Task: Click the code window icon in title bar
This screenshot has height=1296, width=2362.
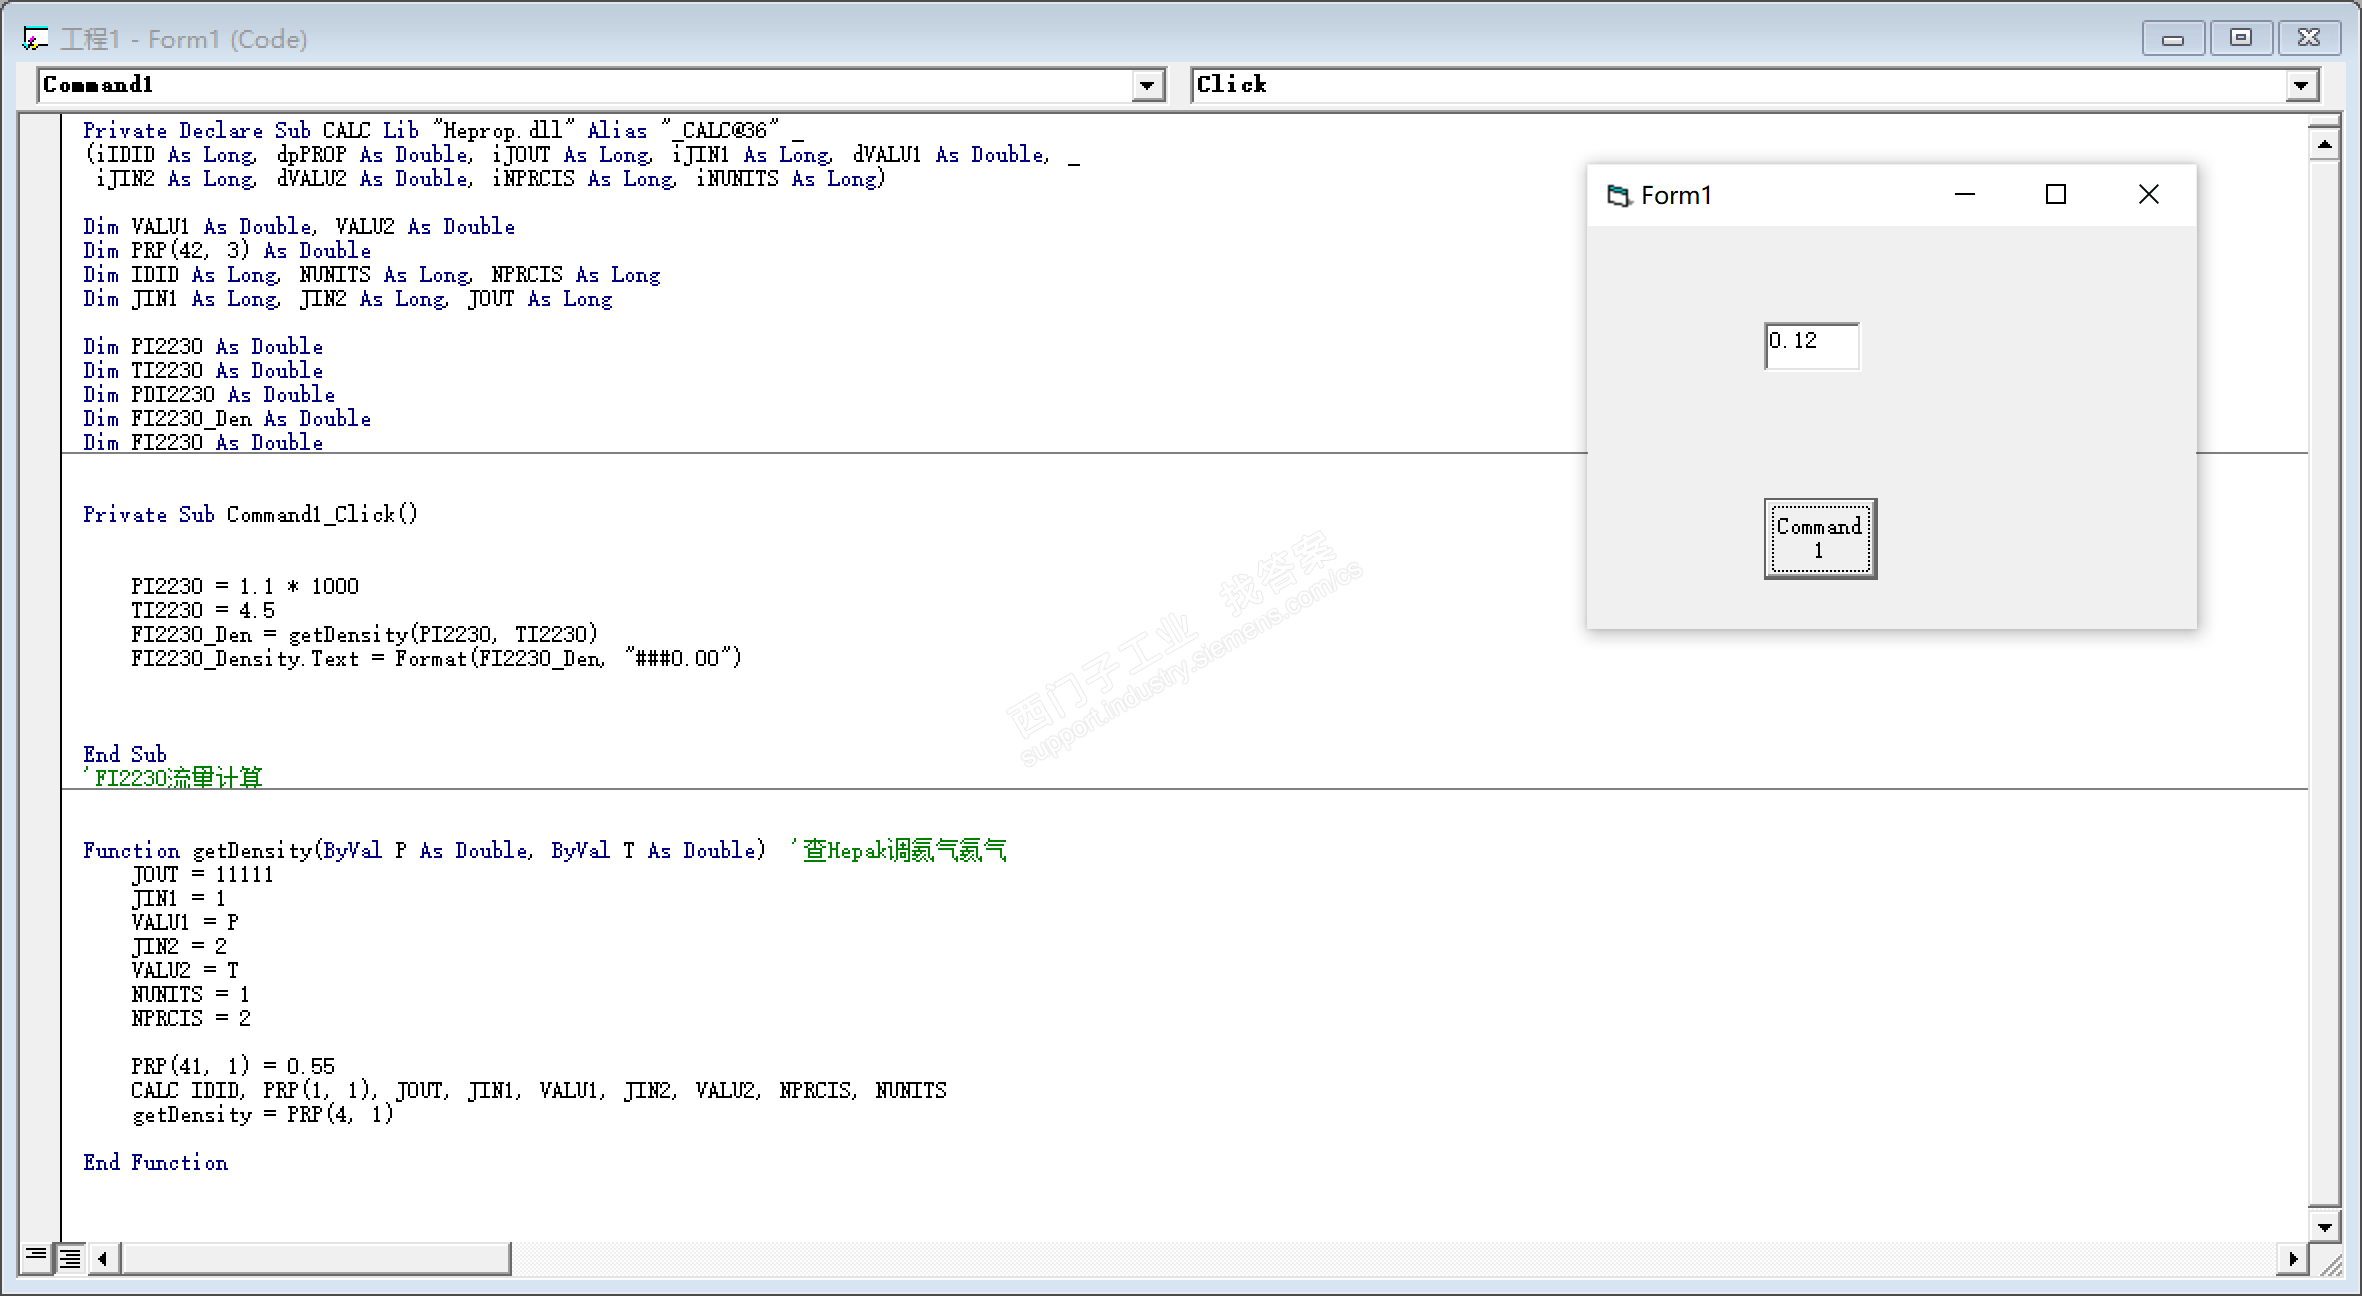Action: [36, 39]
